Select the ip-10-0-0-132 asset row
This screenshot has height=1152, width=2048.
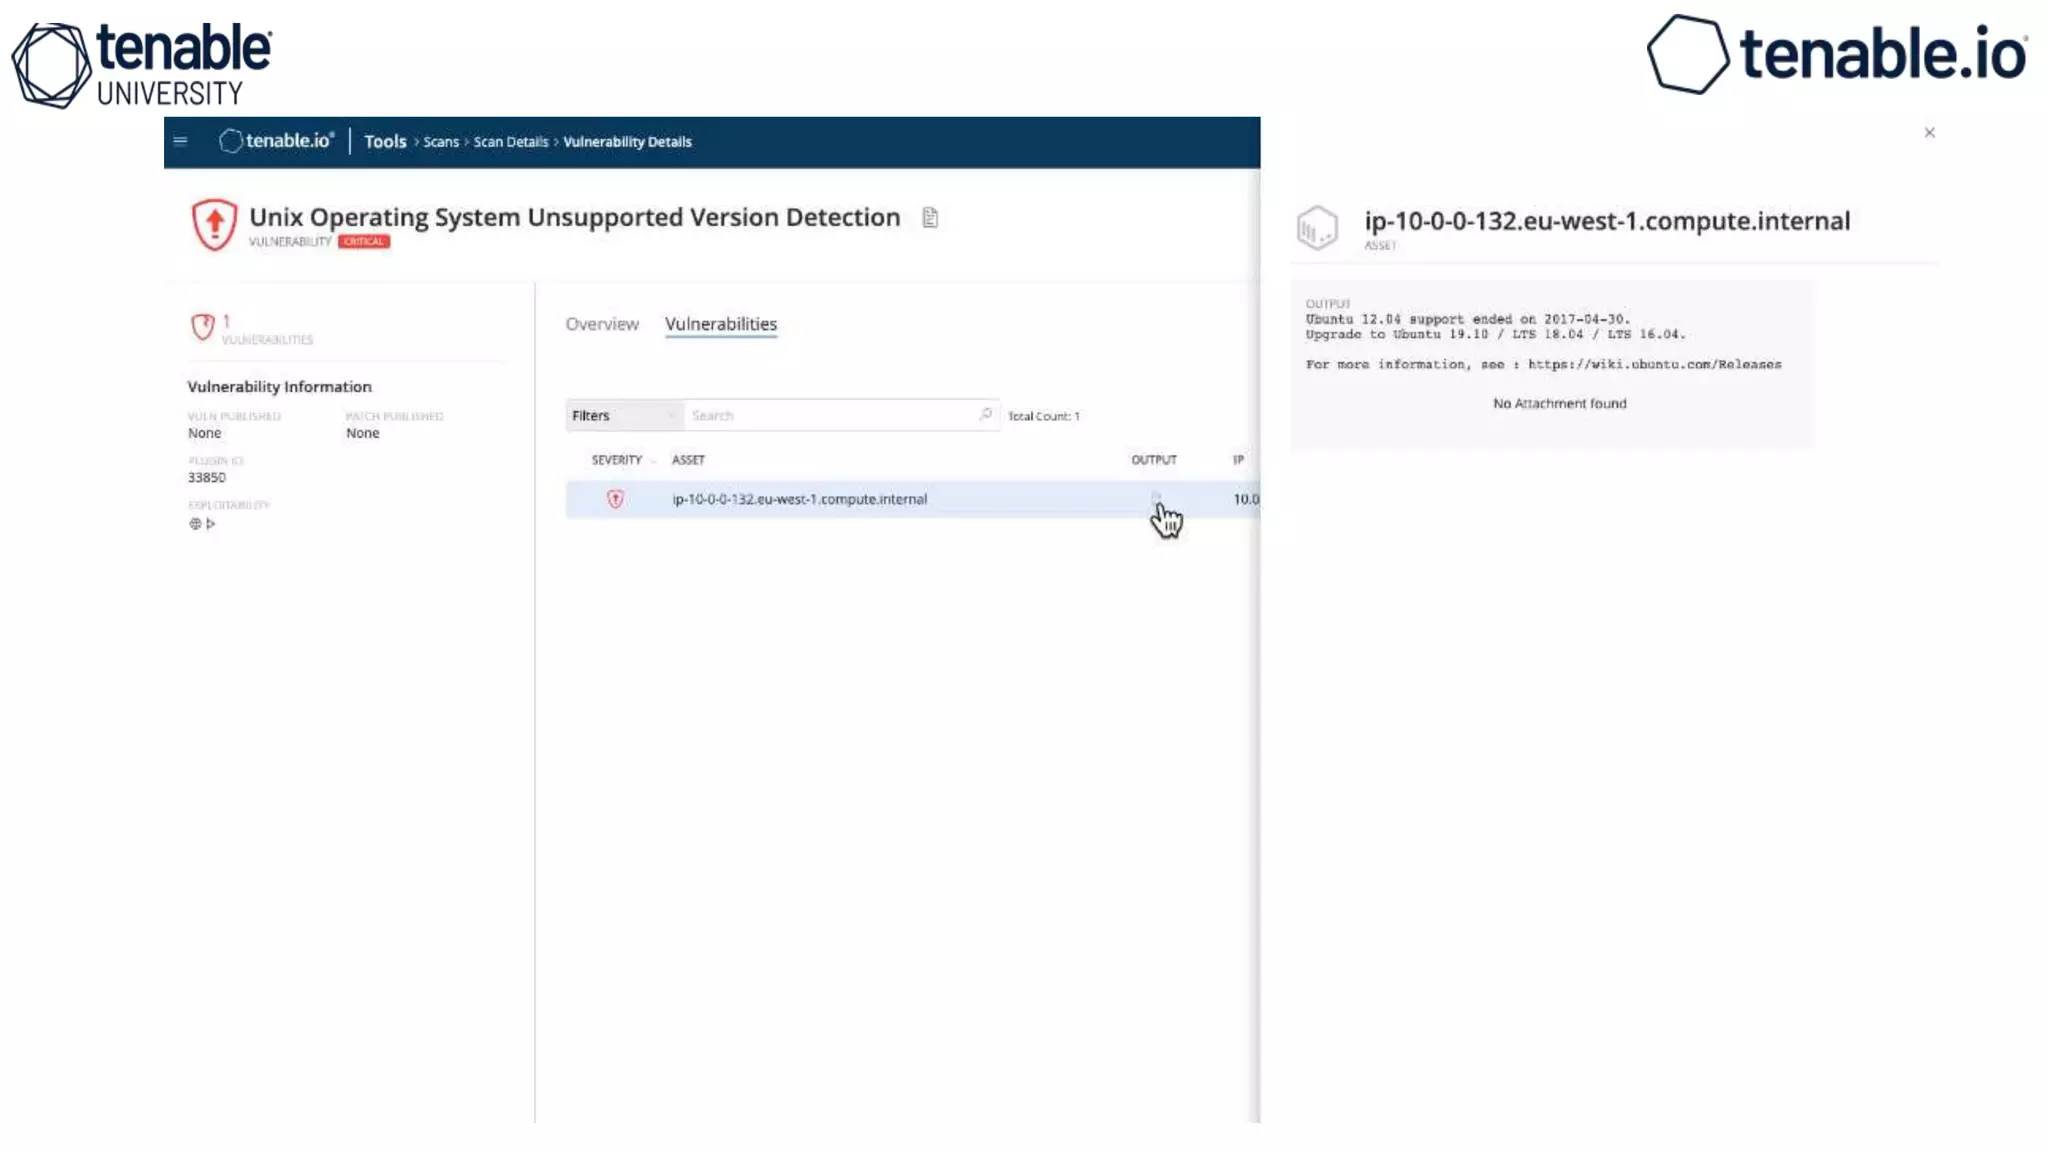(800, 499)
